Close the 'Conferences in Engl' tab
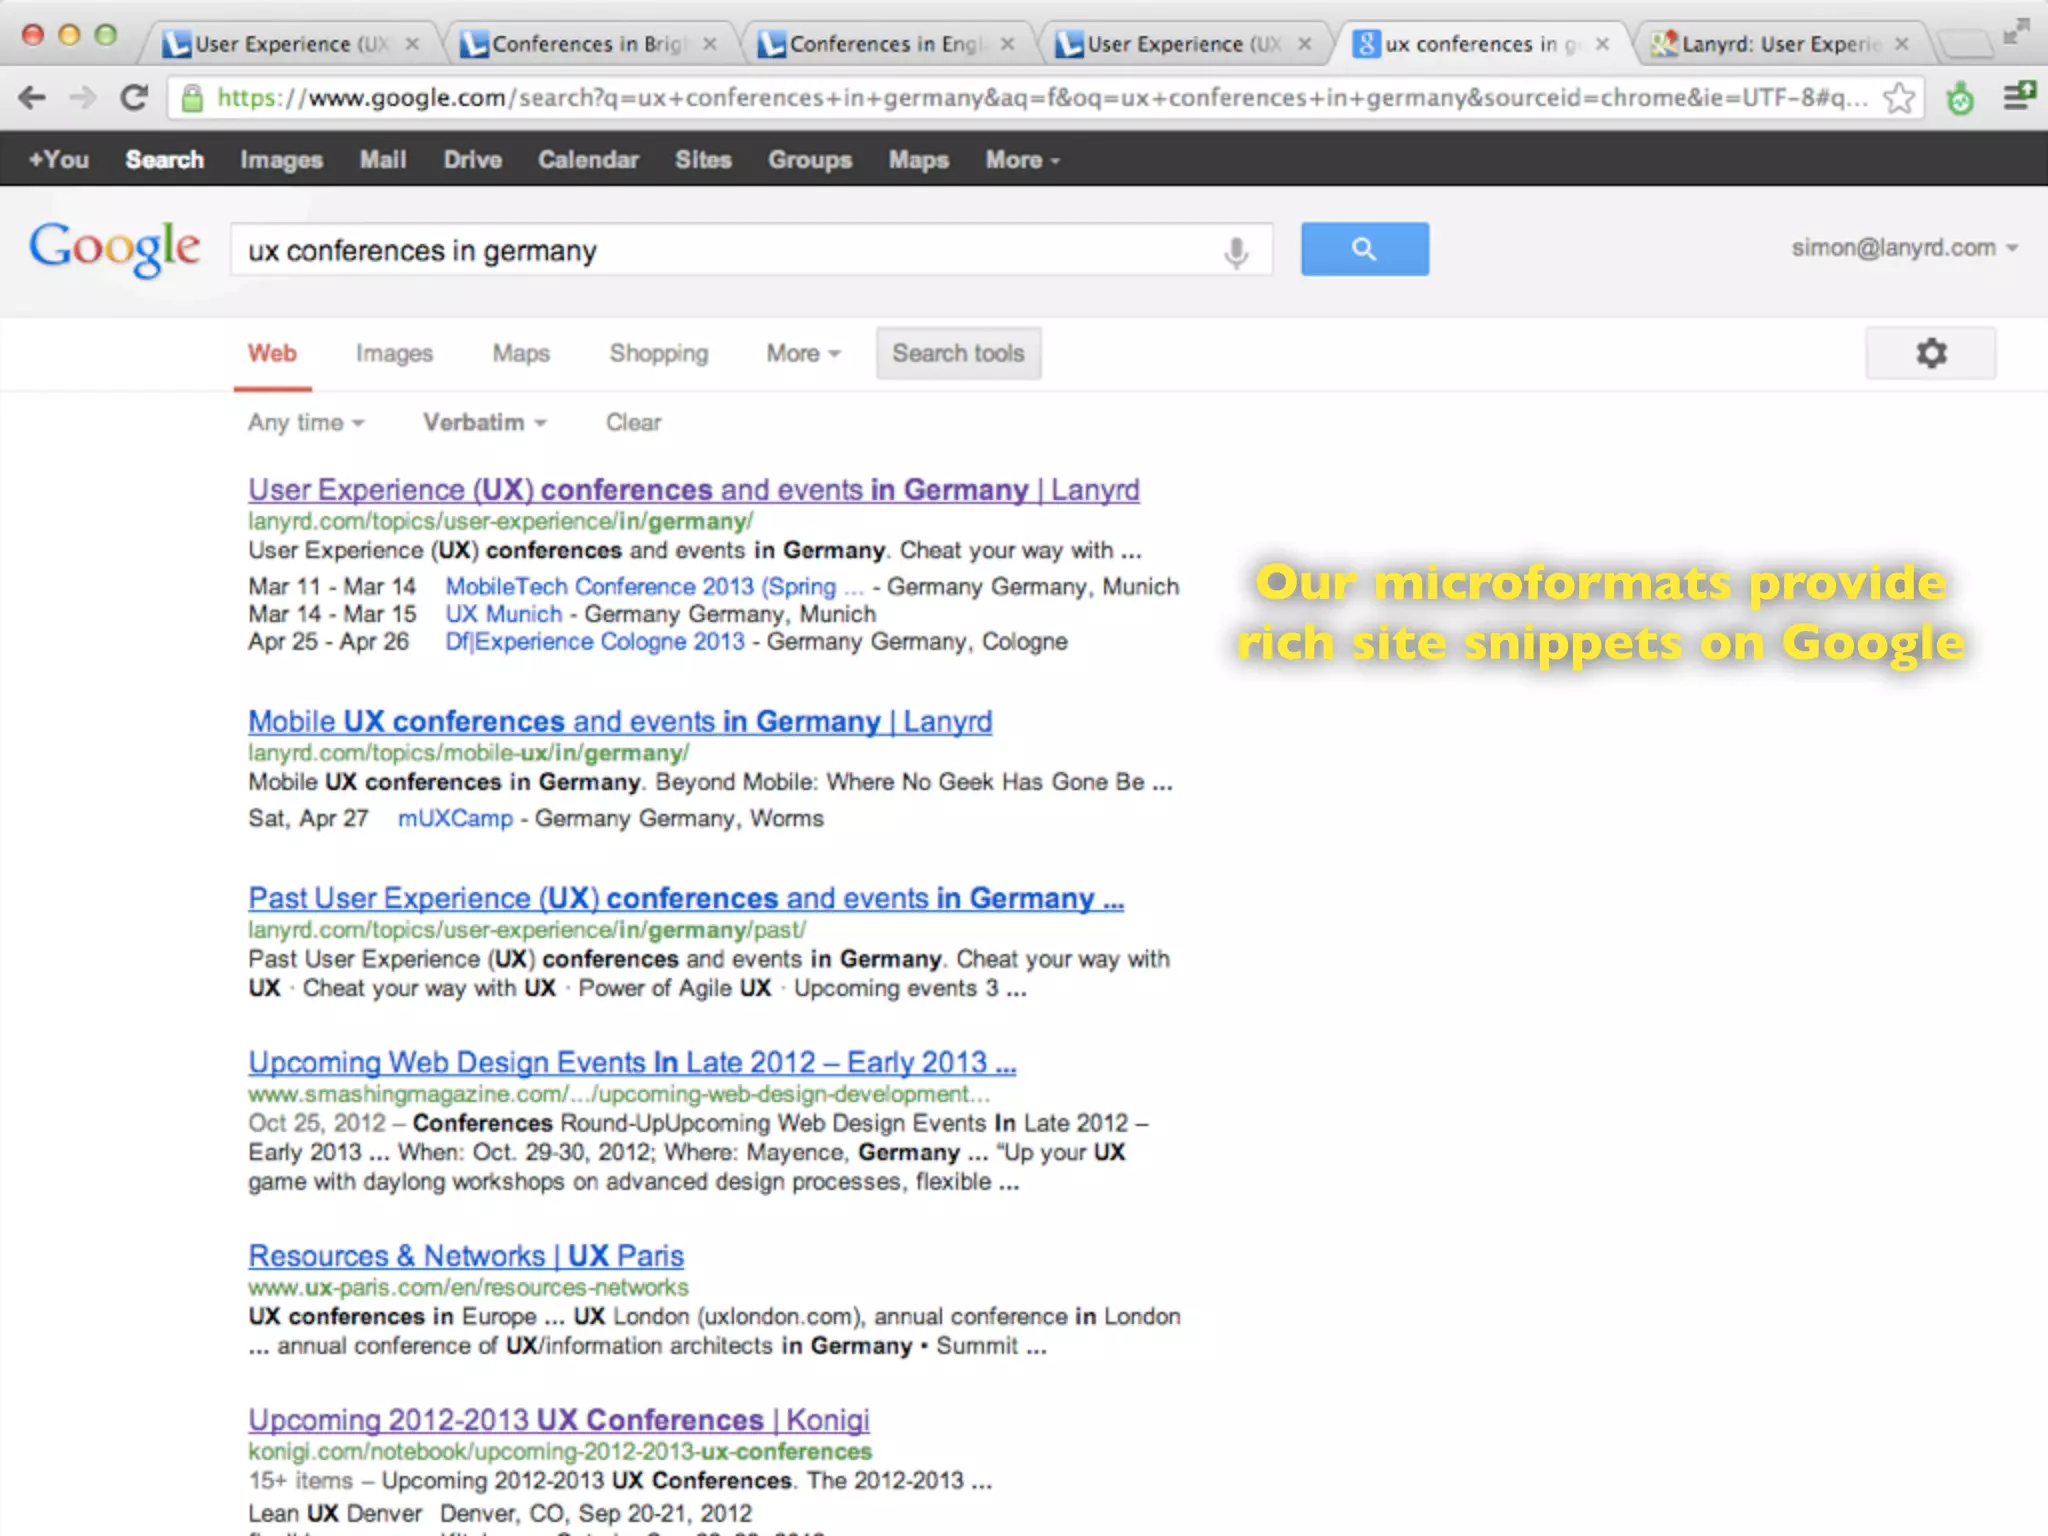2048x1536 pixels. click(x=1007, y=44)
